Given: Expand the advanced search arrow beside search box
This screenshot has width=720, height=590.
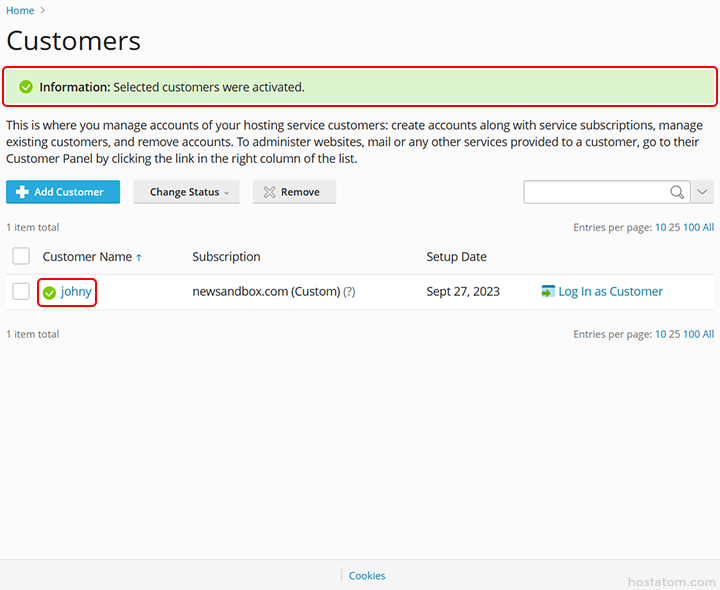Looking at the screenshot, I should coord(702,192).
